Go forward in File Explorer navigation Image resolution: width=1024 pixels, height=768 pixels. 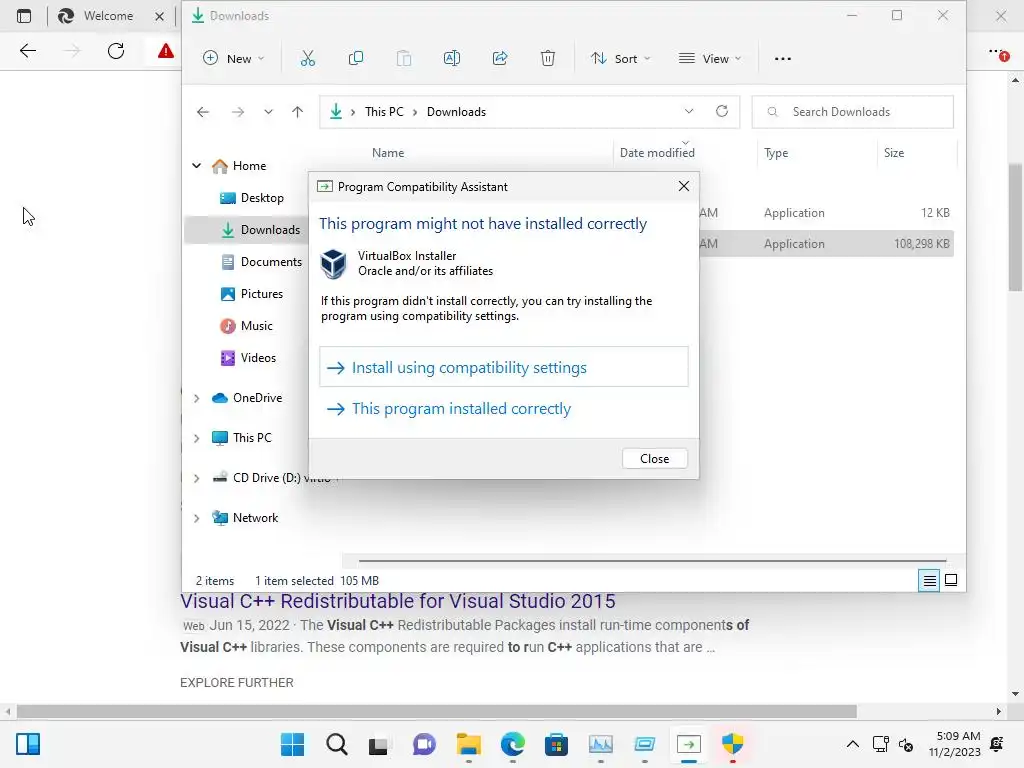tap(238, 112)
